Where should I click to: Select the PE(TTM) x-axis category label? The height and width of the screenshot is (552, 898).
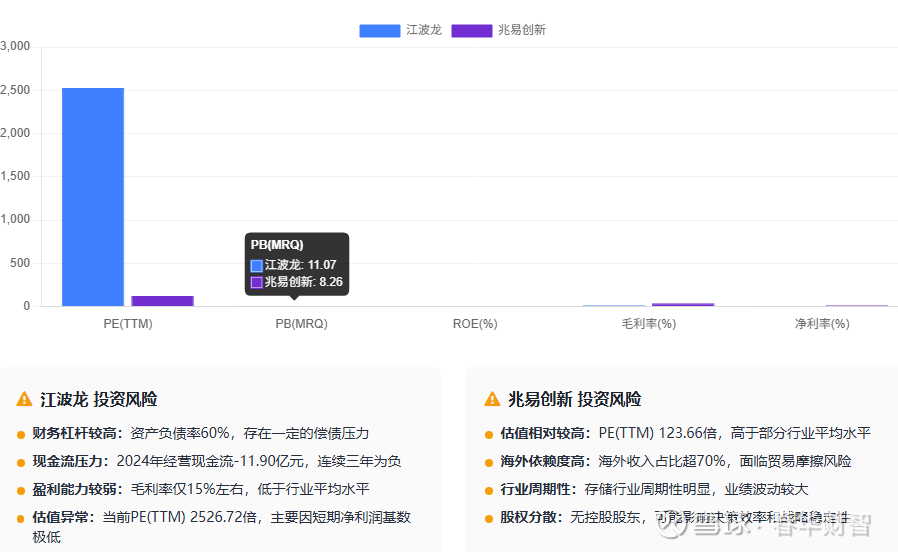pyautogui.click(x=128, y=324)
